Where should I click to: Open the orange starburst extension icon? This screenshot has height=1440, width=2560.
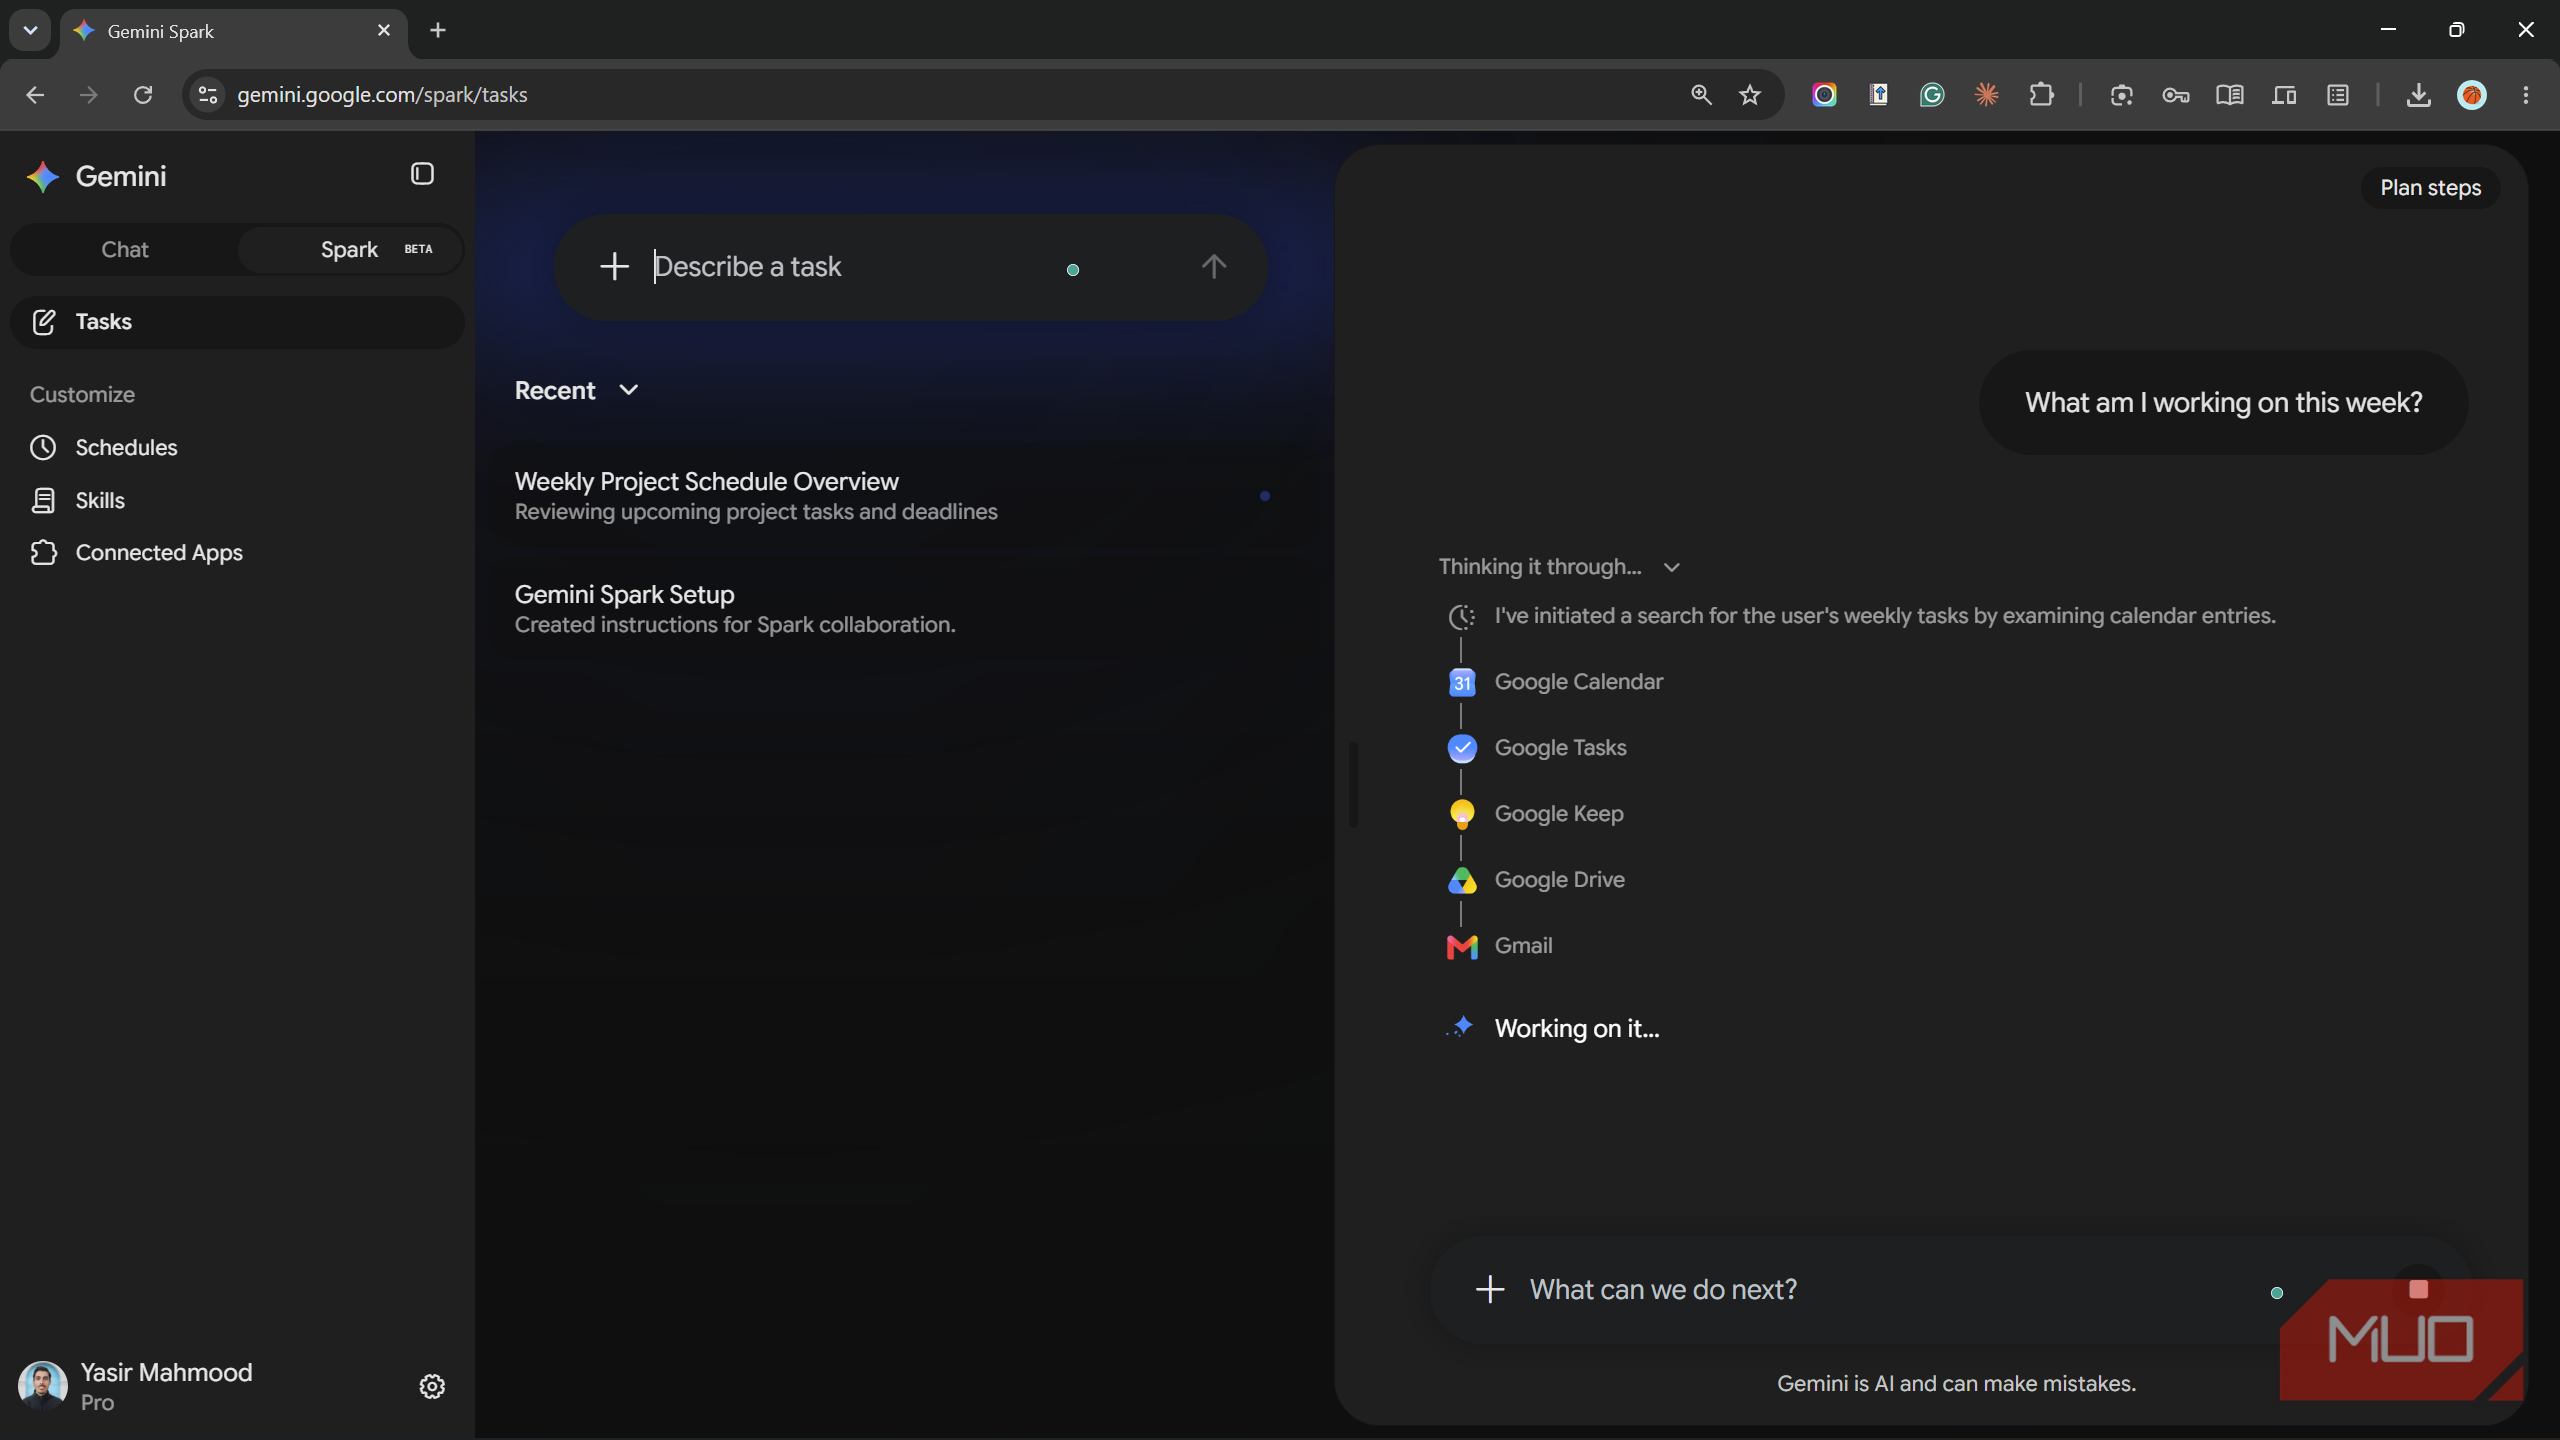pyautogui.click(x=1986, y=95)
